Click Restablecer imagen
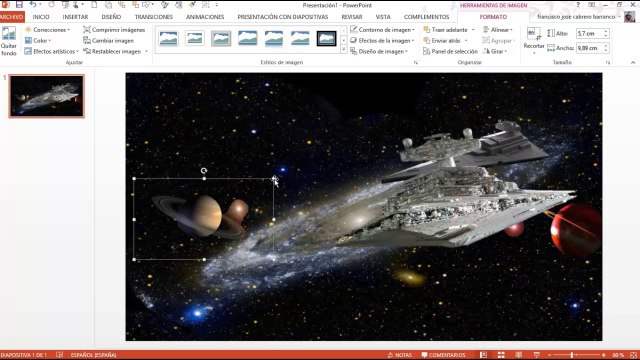This screenshot has height=360, width=640. coord(112,51)
